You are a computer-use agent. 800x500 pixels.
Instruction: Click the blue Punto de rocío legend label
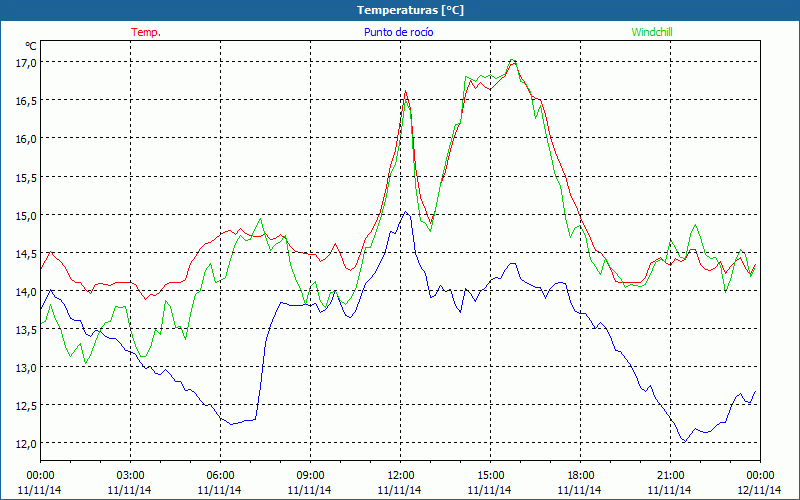tap(398, 32)
